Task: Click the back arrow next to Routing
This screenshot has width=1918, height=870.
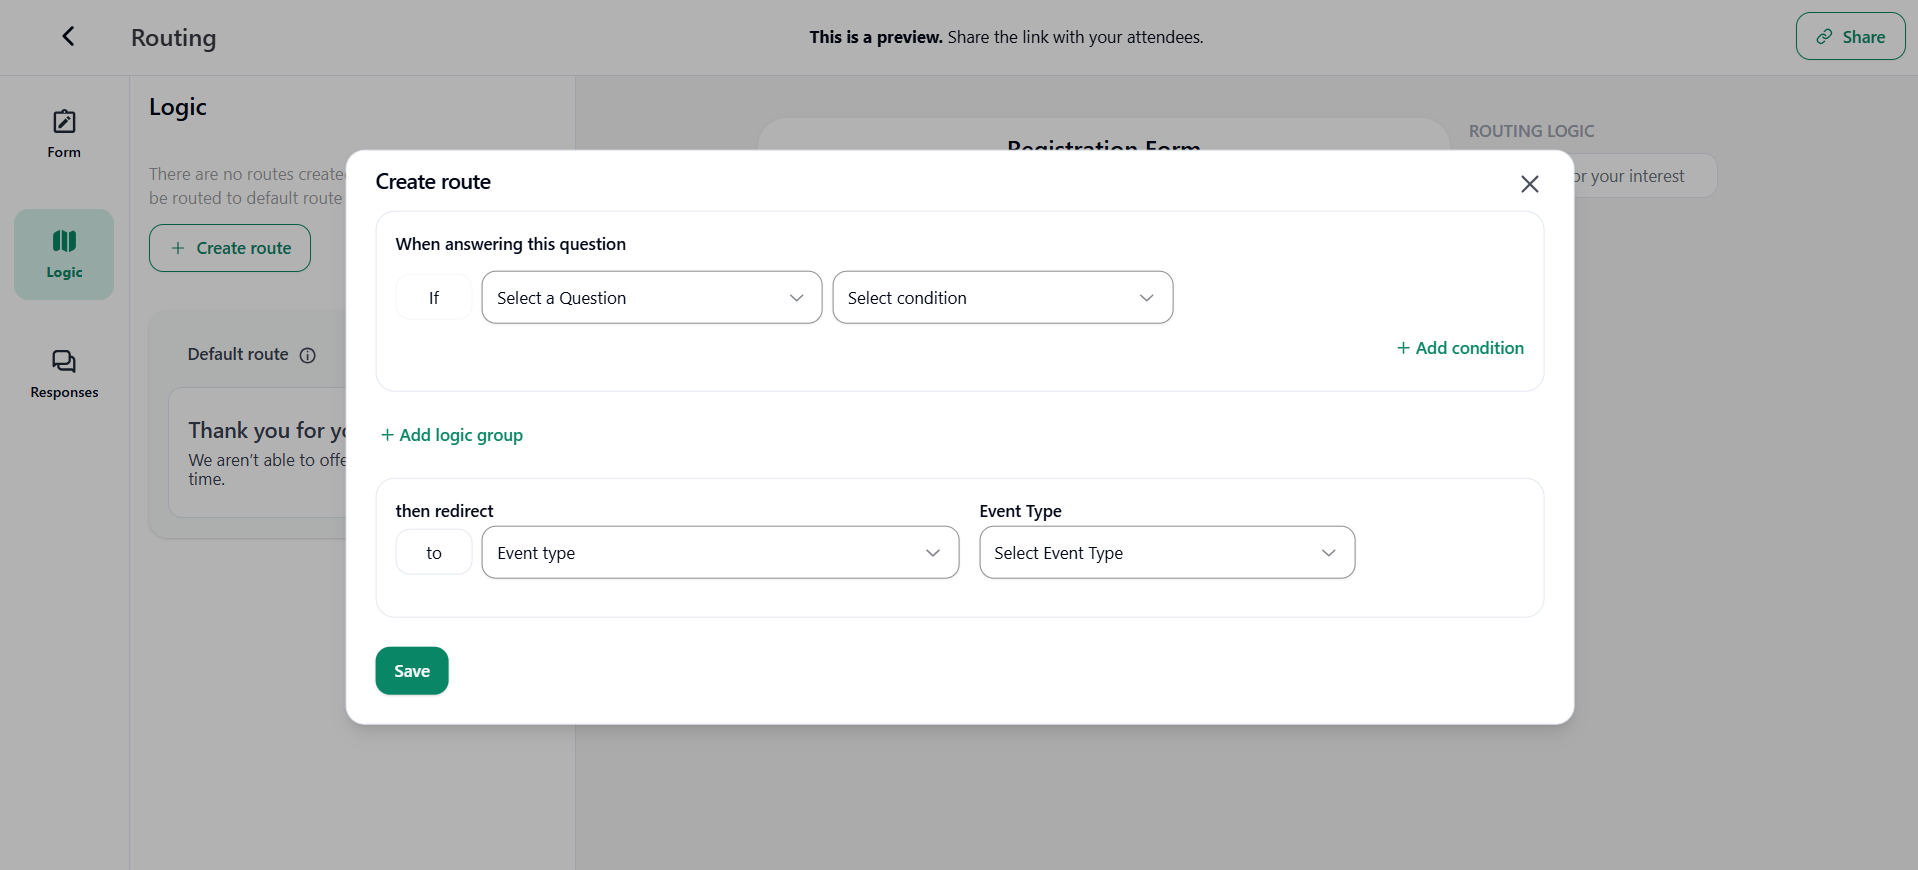Action: click(x=68, y=37)
